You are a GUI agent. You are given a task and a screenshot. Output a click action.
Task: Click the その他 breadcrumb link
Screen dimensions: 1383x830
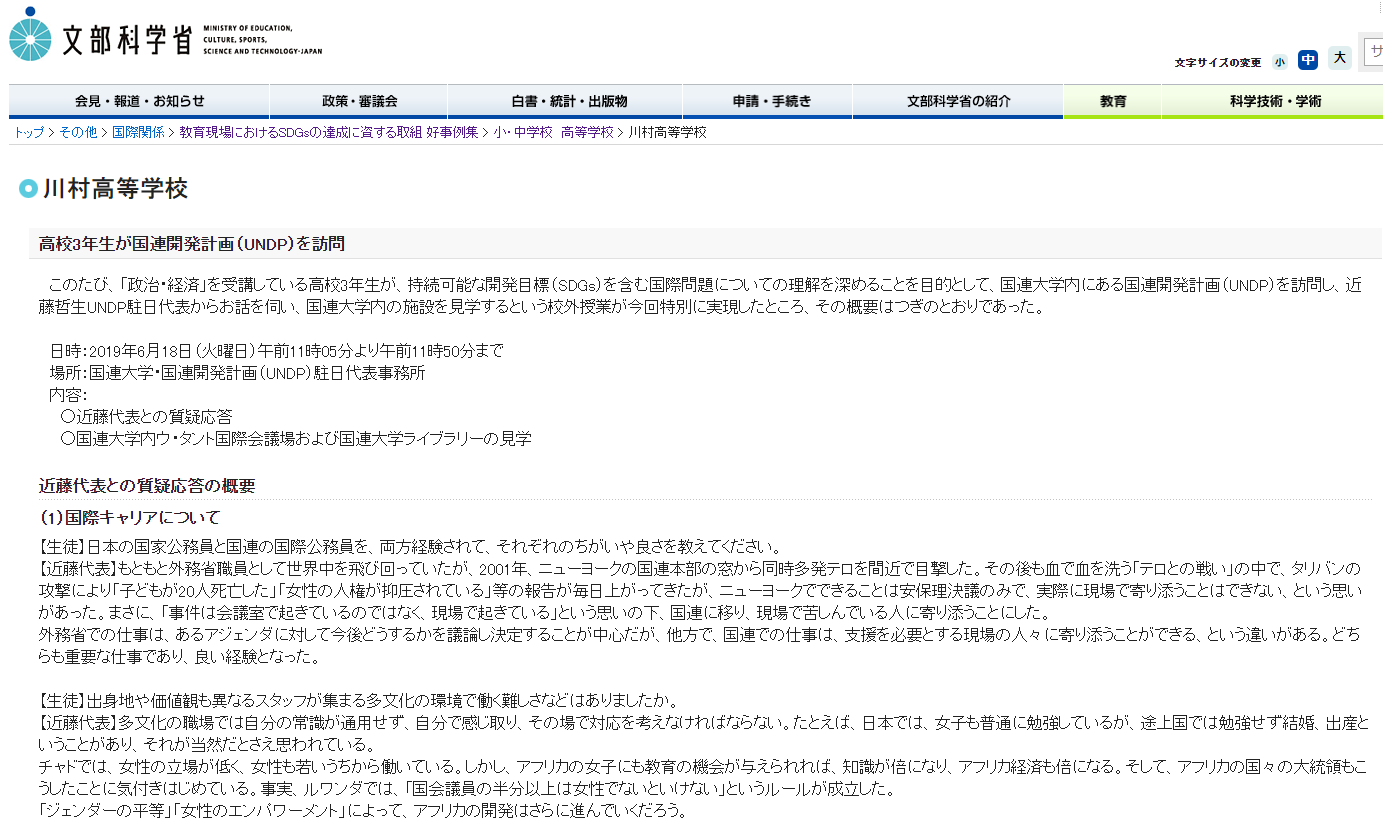[x=78, y=132]
